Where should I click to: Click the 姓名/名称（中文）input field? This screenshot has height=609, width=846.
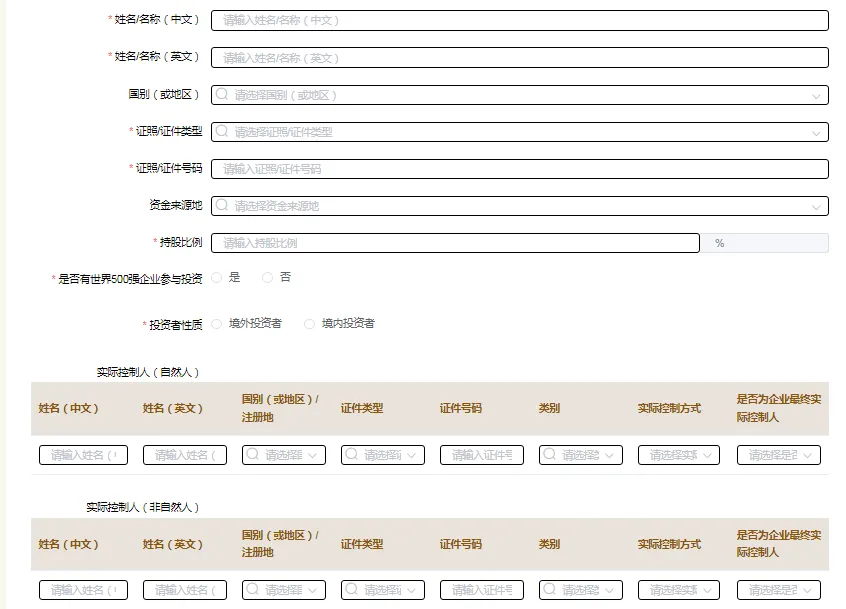click(520, 20)
